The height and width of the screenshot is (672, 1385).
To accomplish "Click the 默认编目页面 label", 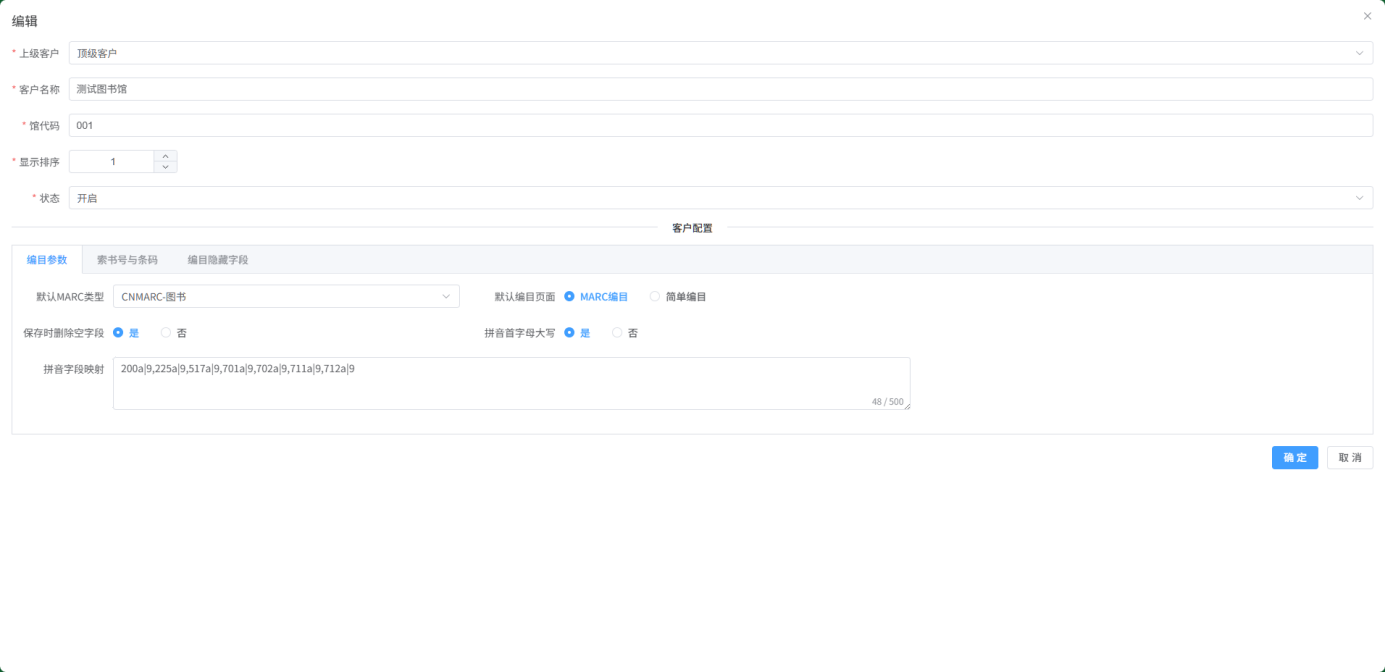I will click(525, 297).
